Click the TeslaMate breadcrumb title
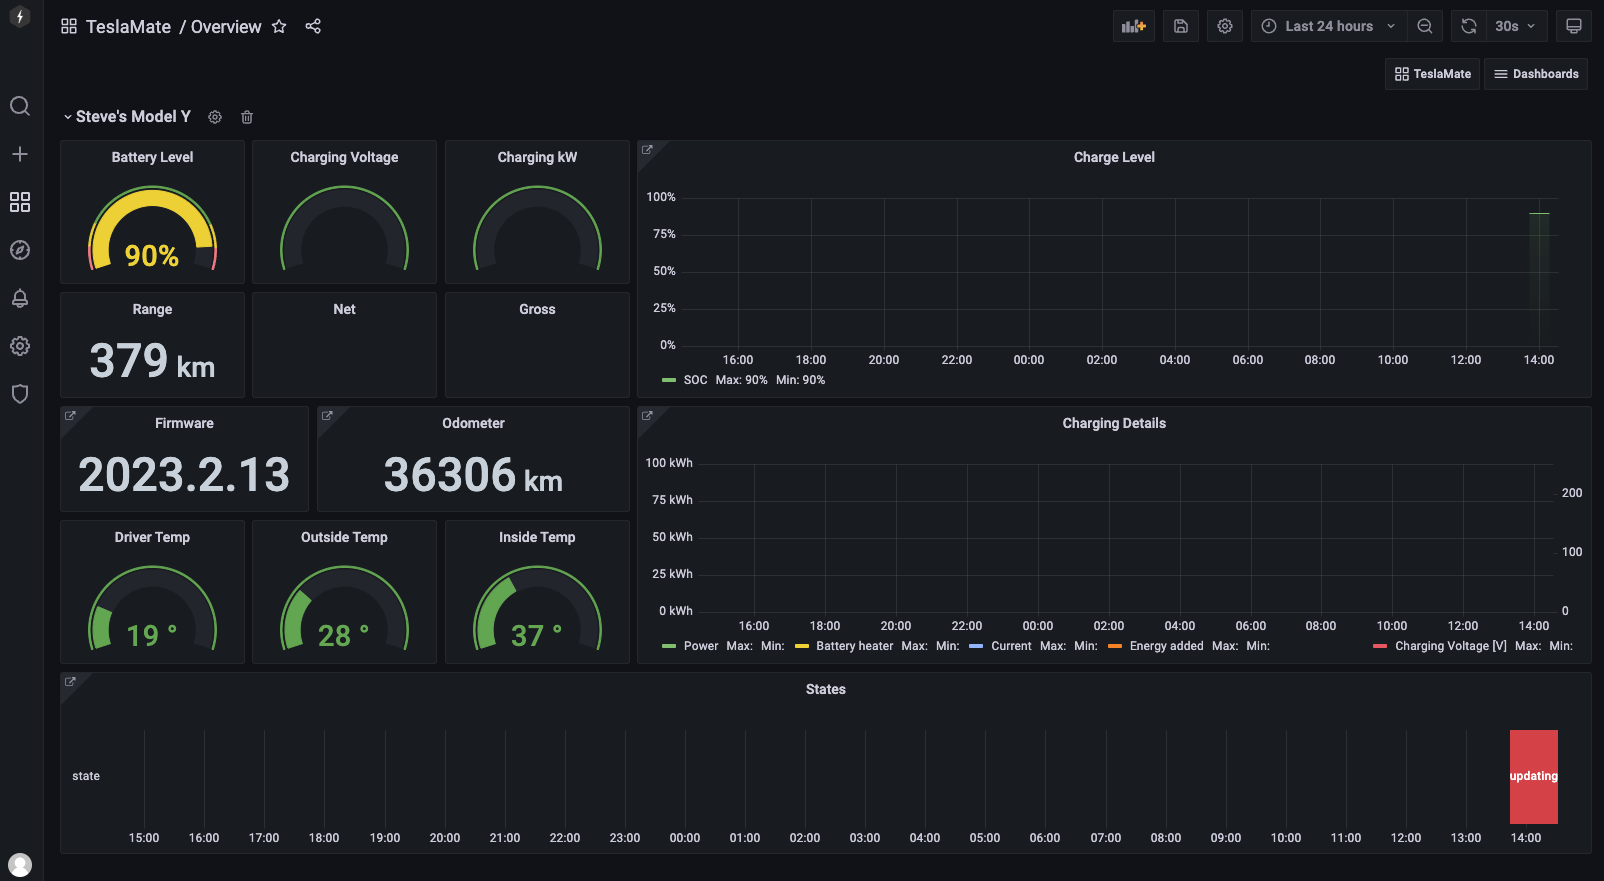The height and width of the screenshot is (881, 1604). click(x=128, y=27)
